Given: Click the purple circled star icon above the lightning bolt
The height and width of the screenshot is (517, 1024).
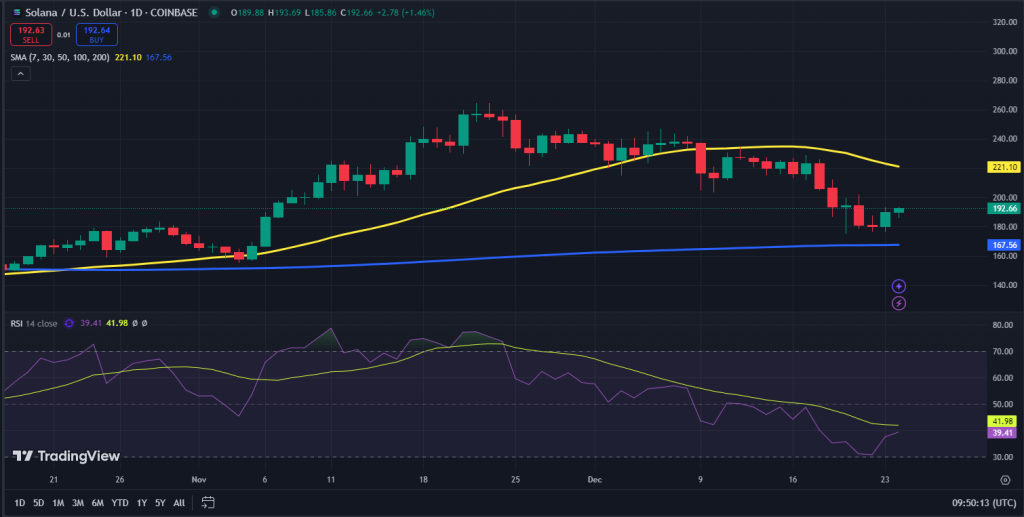Looking at the screenshot, I should point(899,286).
